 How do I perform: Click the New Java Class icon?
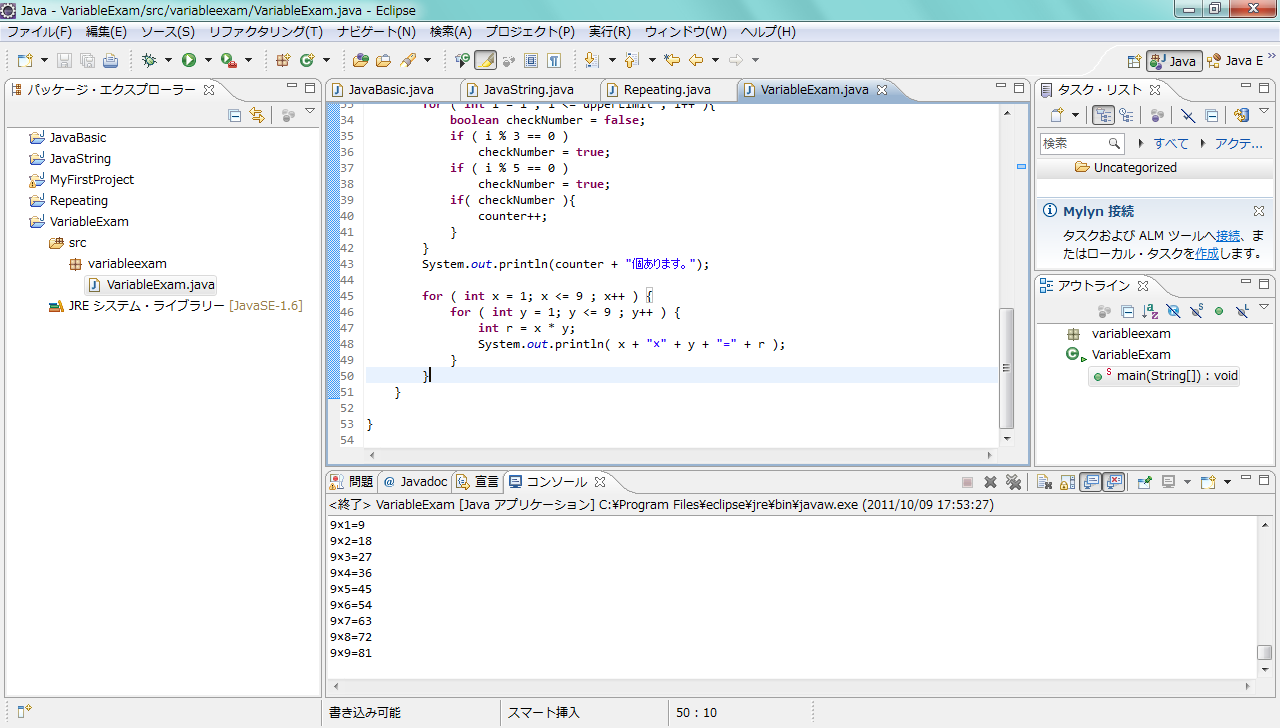tap(307, 60)
